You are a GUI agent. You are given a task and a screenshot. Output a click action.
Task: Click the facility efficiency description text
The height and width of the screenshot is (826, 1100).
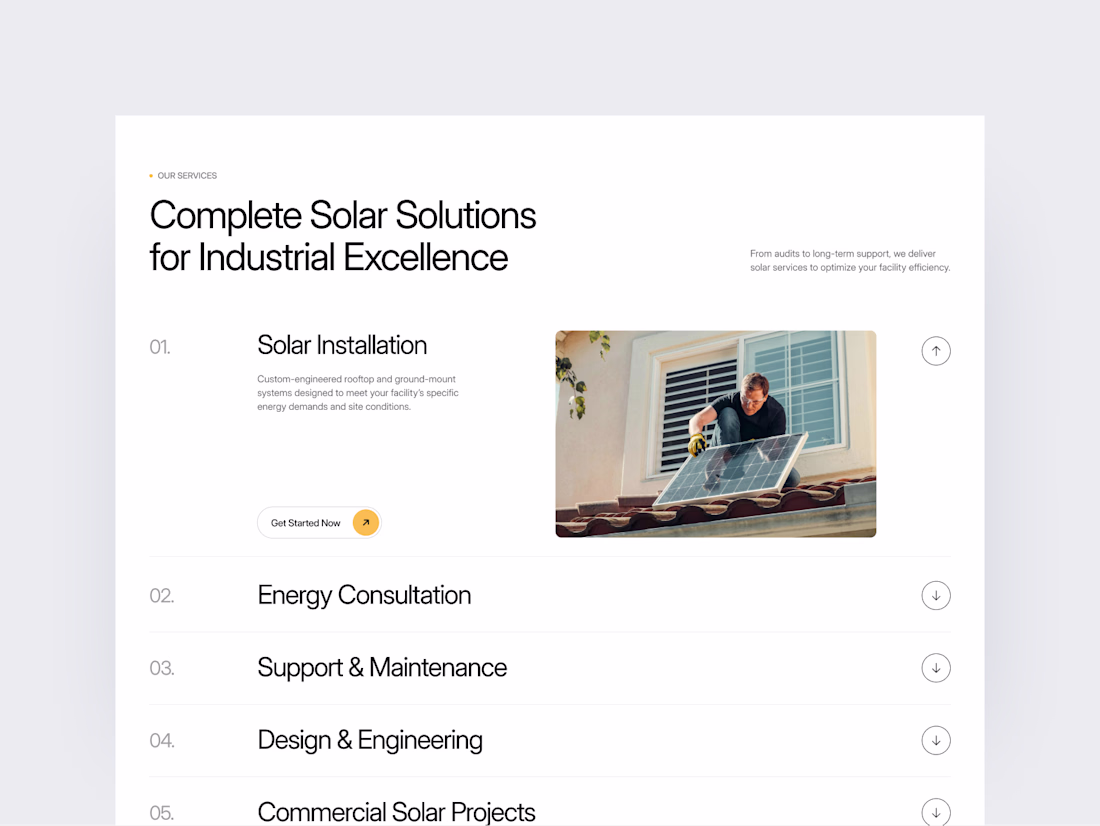point(850,260)
